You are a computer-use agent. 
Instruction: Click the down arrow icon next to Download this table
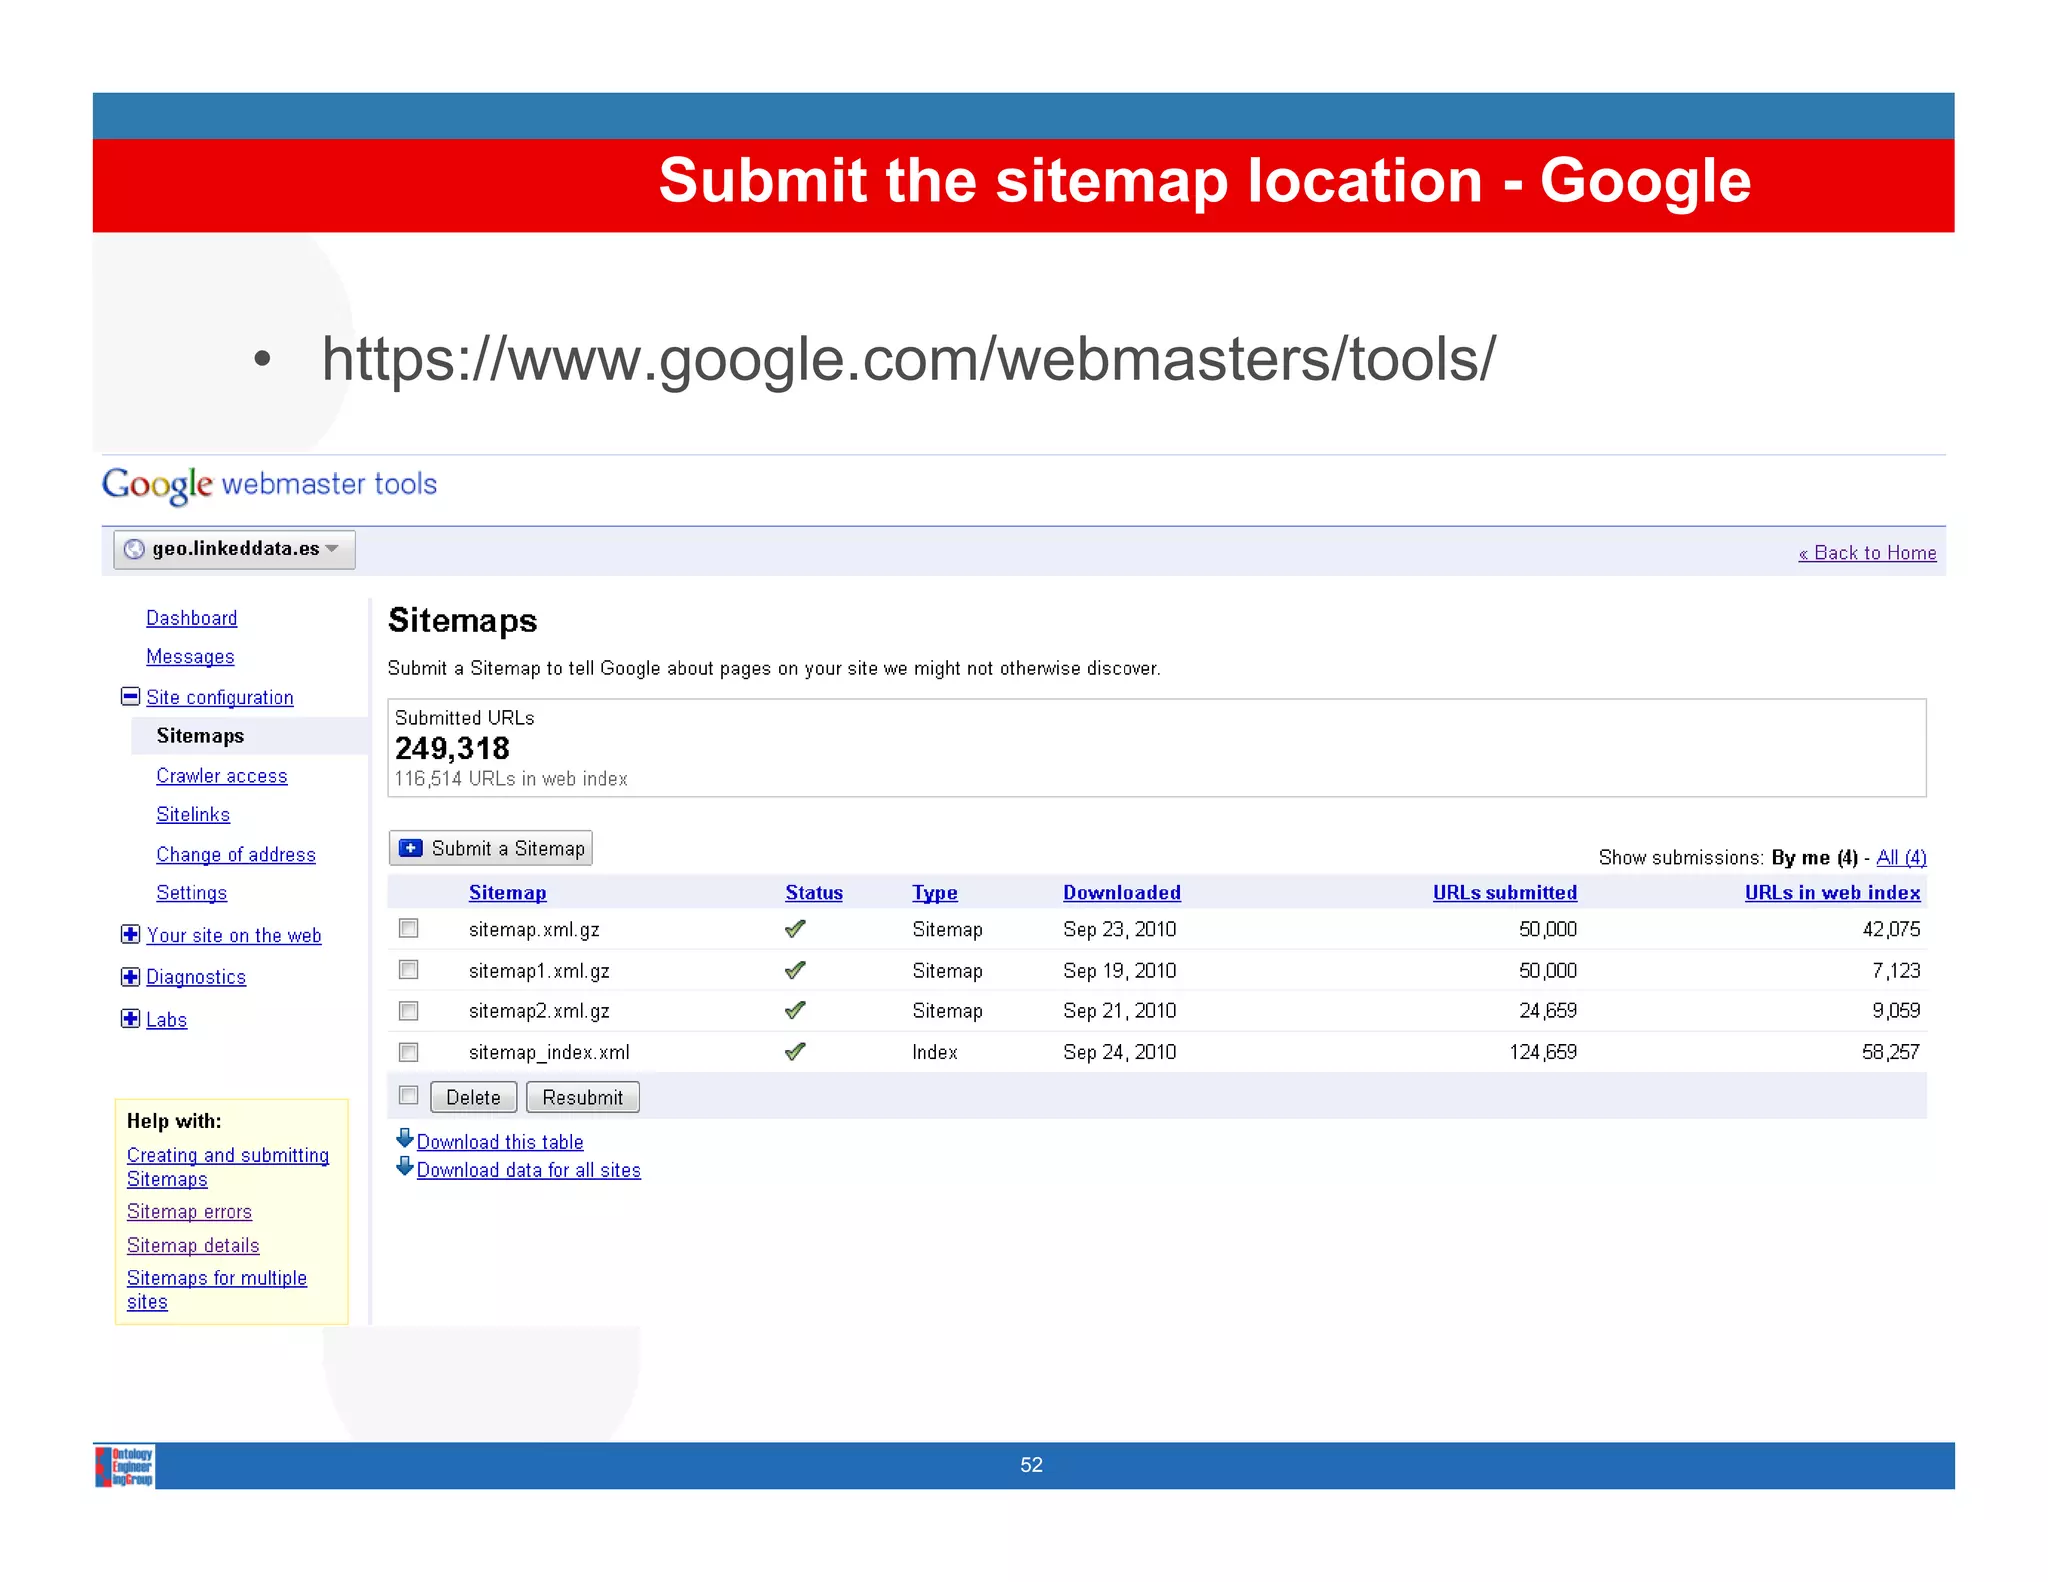pyautogui.click(x=405, y=1138)
